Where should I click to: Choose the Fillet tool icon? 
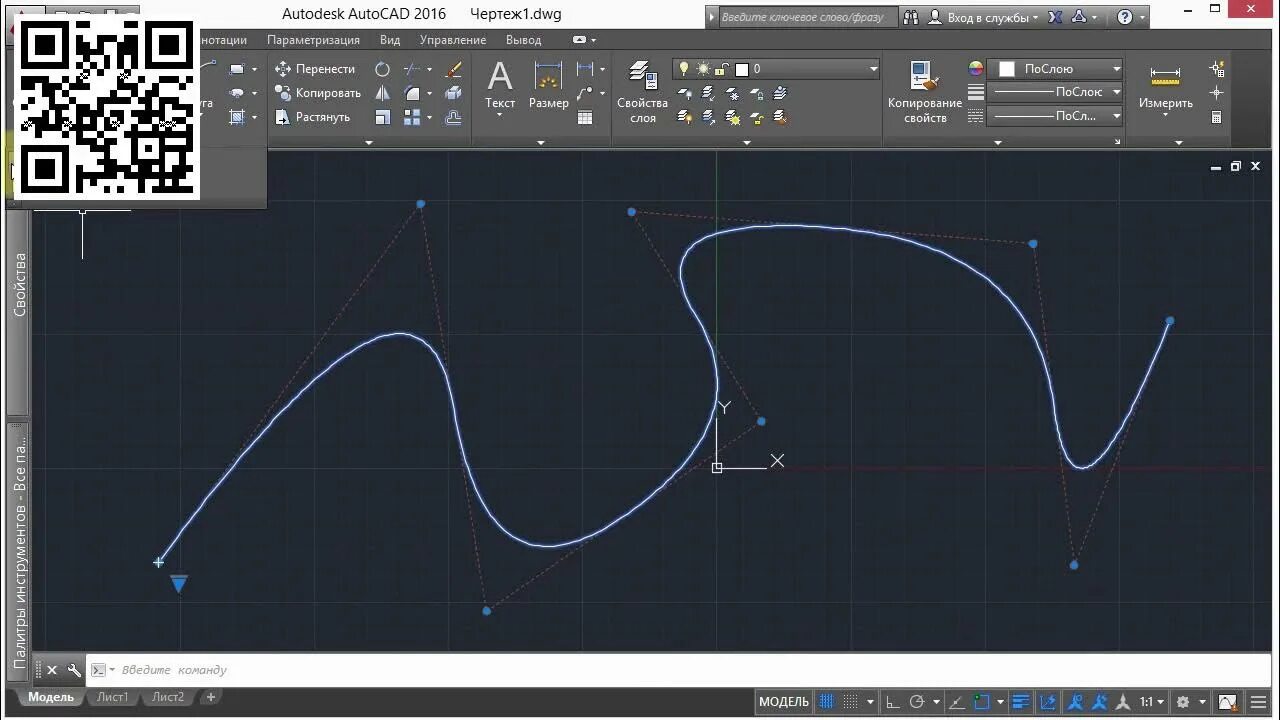411,93
